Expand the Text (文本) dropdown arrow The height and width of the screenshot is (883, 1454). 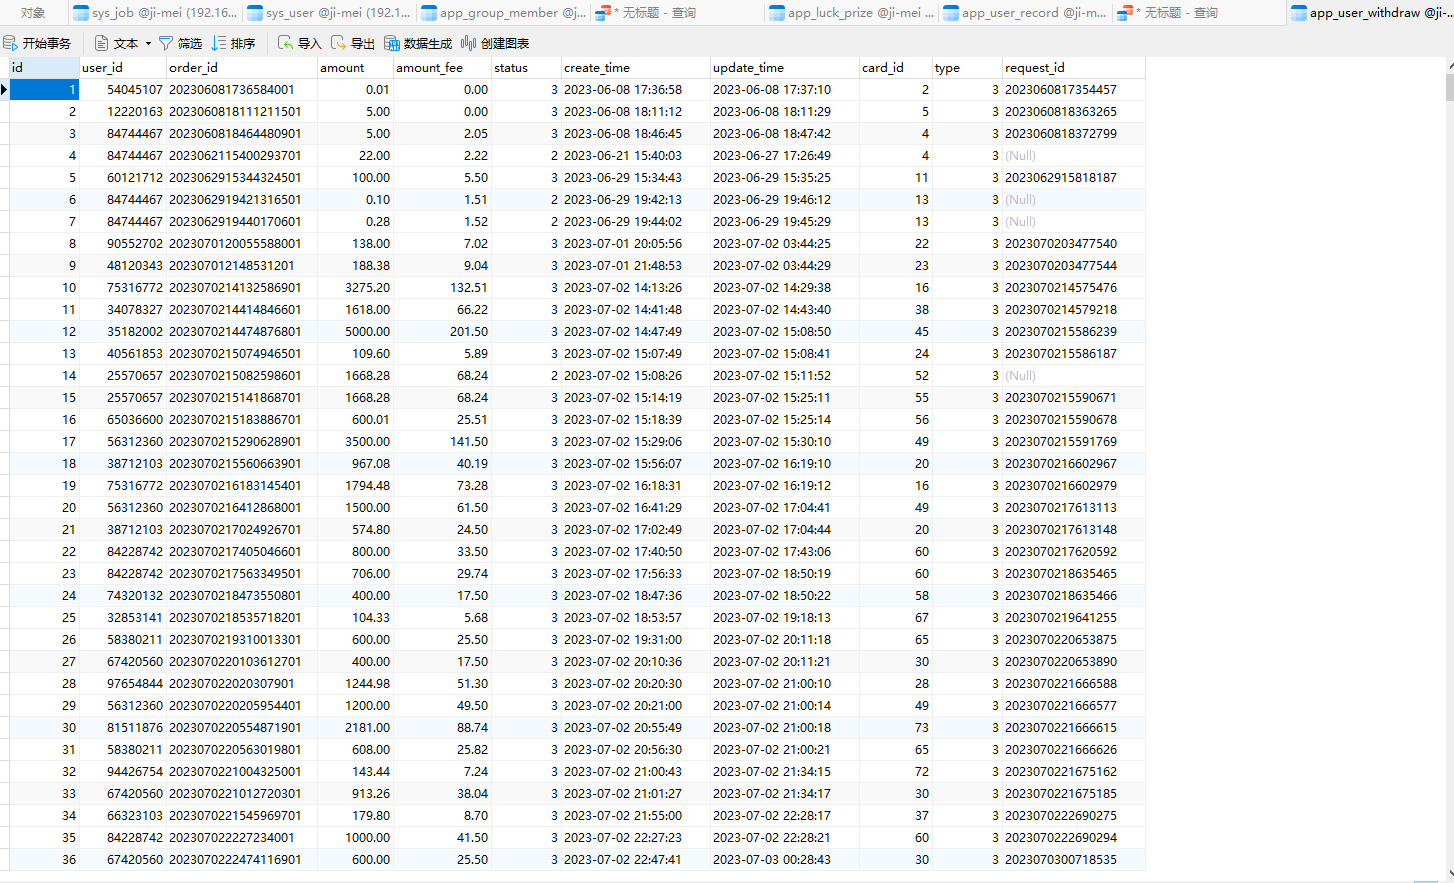148,44
